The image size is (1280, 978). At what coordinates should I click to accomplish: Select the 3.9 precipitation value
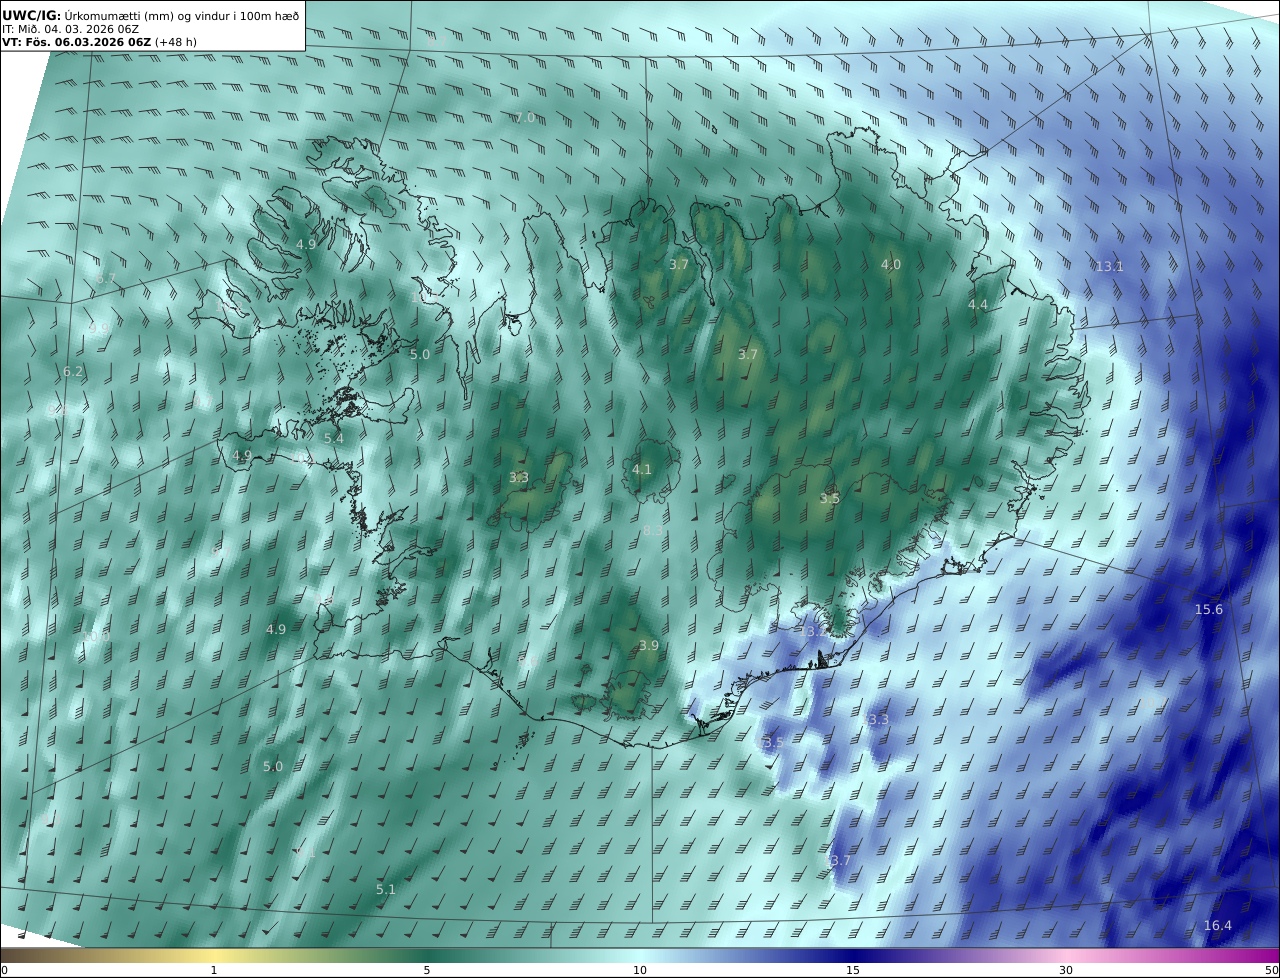pos(648,646)
